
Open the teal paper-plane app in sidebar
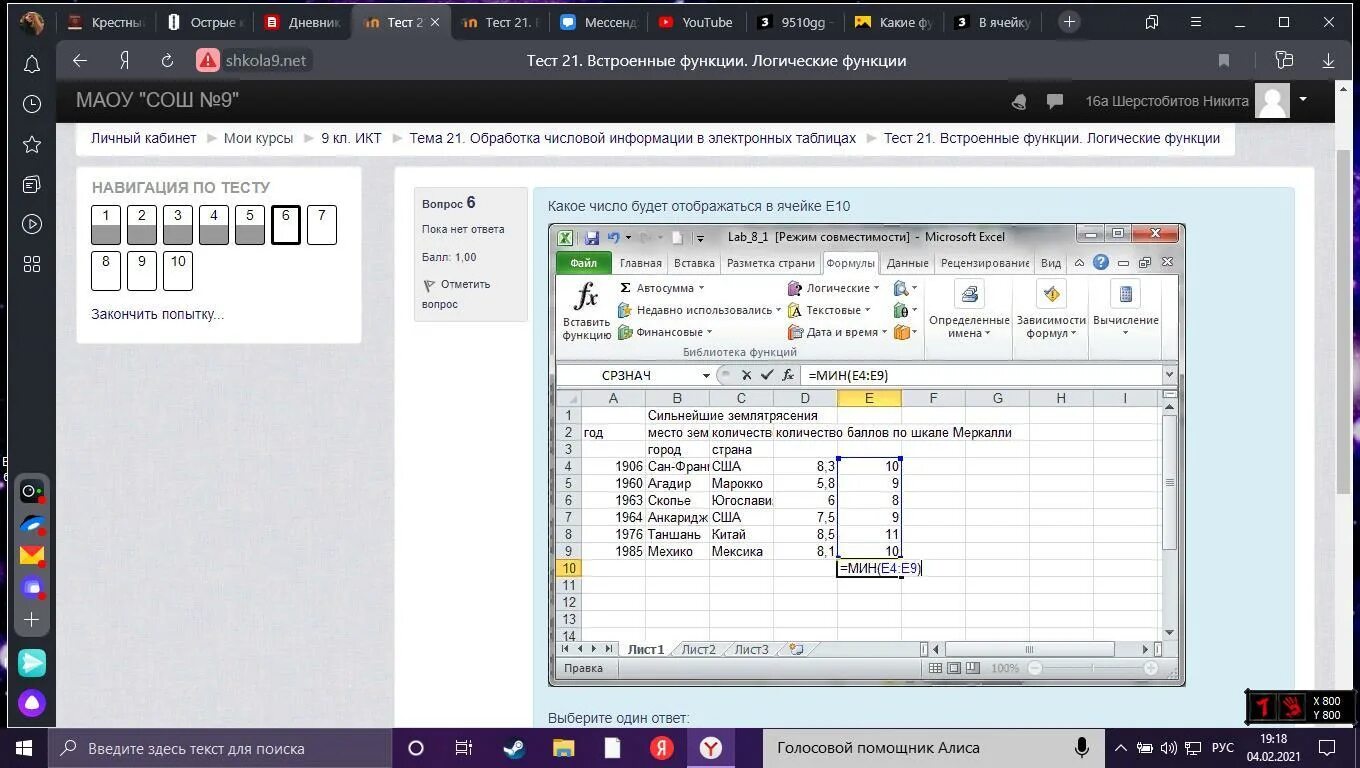tap(31, 662)
